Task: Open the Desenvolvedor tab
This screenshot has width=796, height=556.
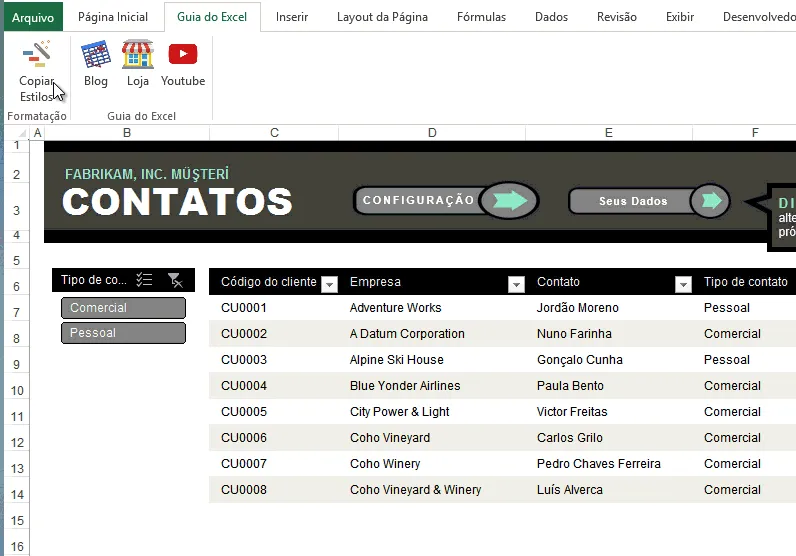Action: coord(759,17)
